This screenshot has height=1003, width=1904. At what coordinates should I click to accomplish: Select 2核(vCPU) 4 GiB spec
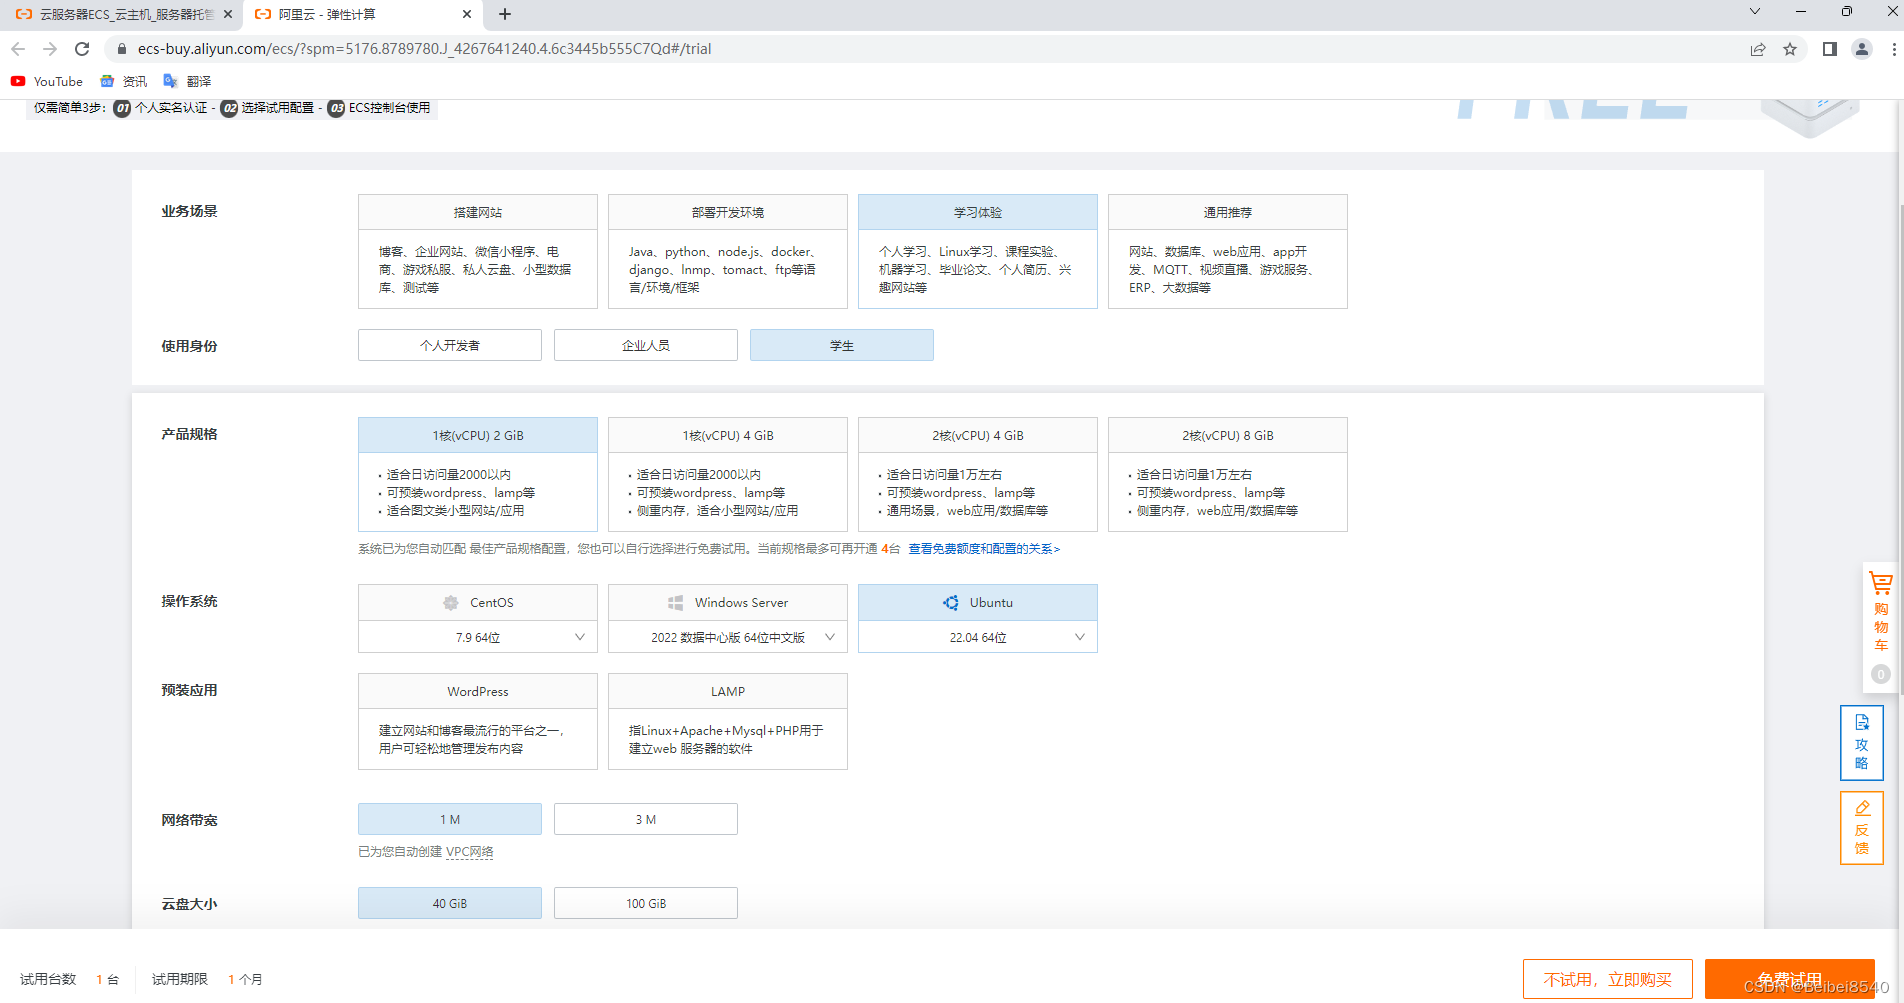click(x=978, y=474)
